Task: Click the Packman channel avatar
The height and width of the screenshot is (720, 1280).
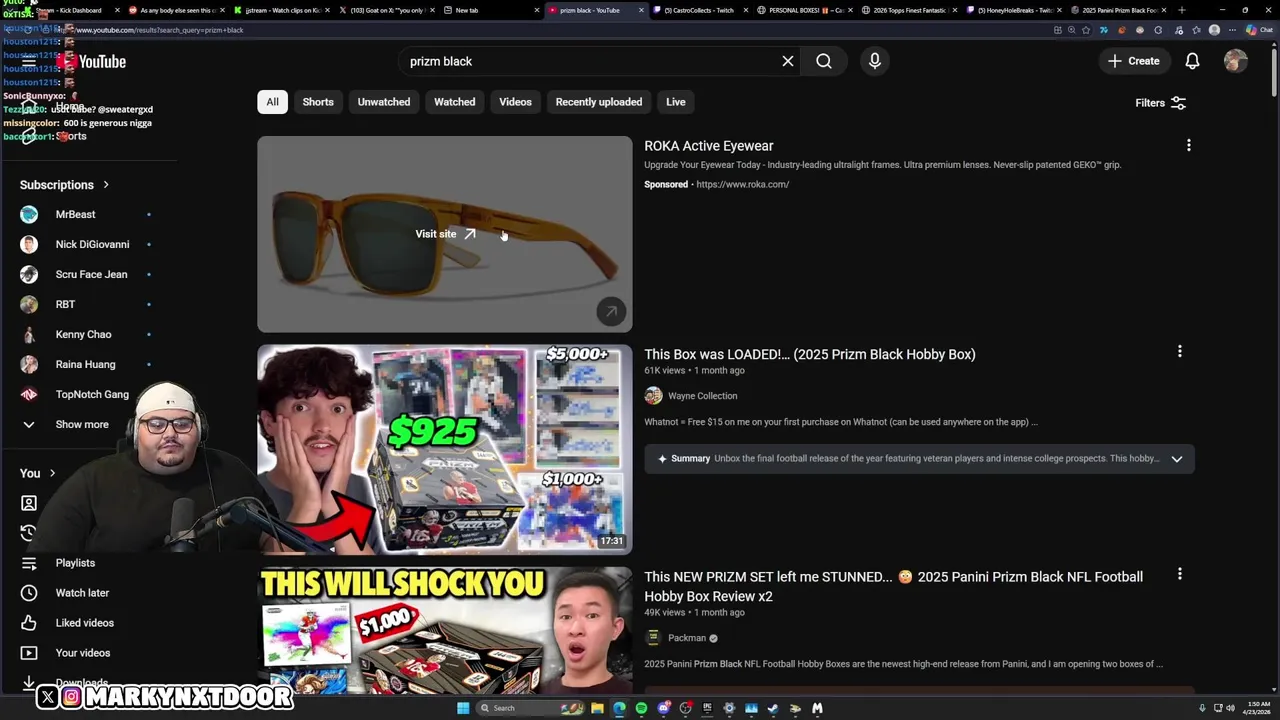Action: click(653, 638)
